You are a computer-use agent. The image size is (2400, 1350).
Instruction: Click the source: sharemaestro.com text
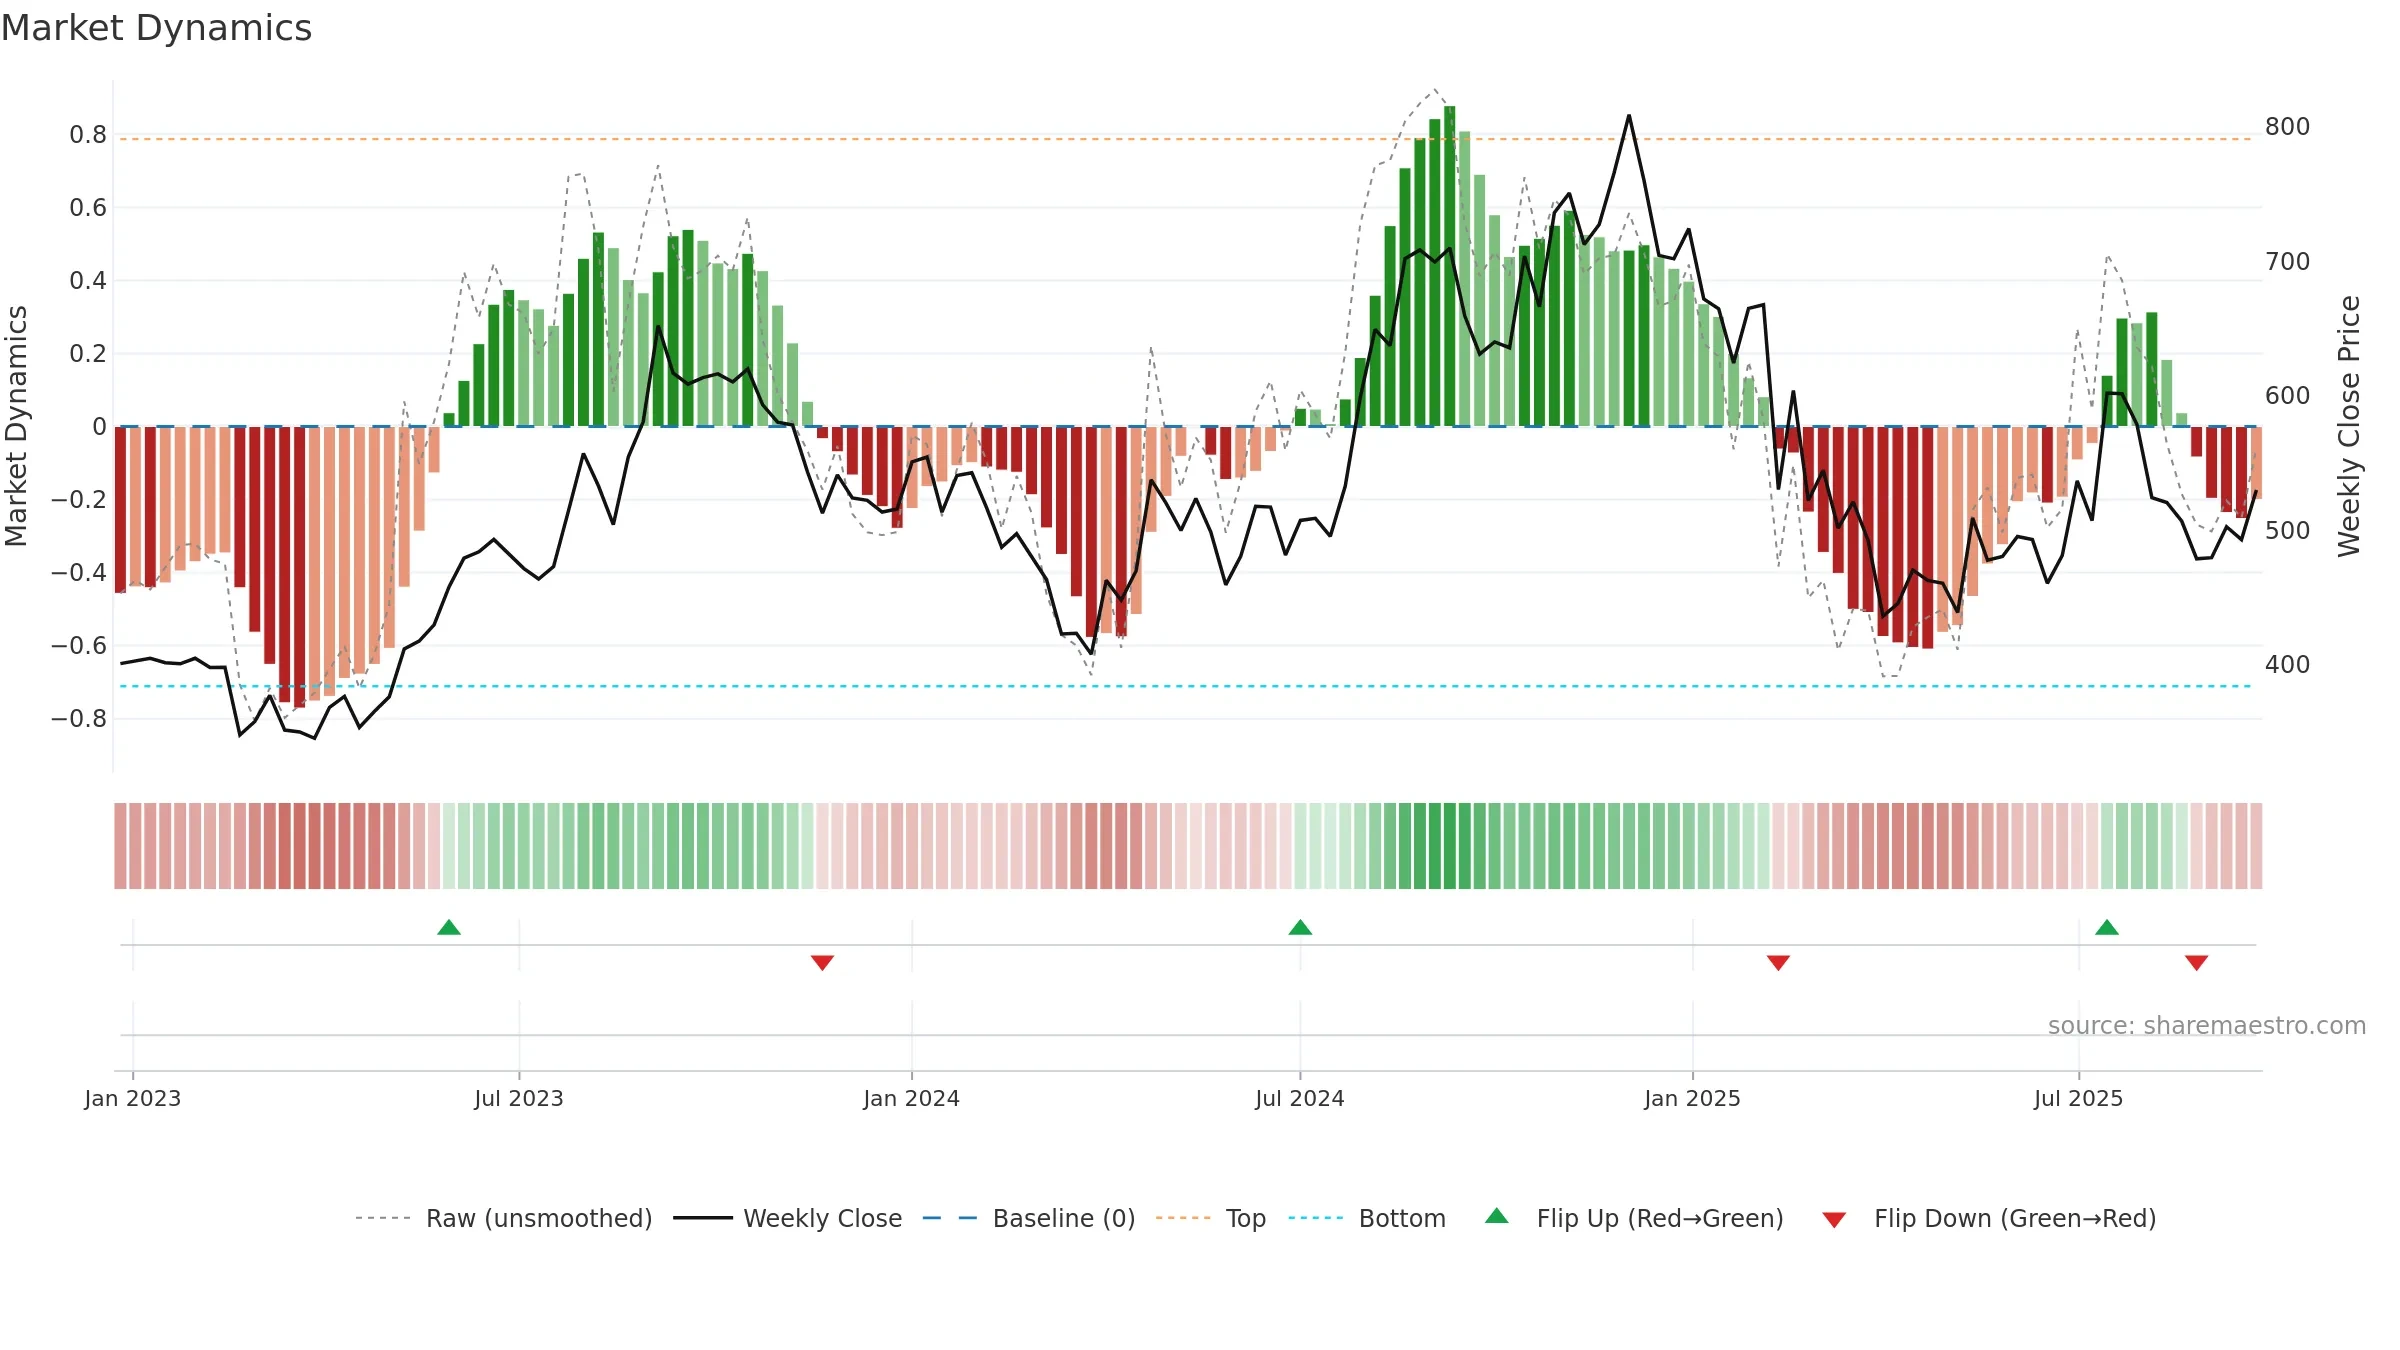(x=2206, y=1025)
